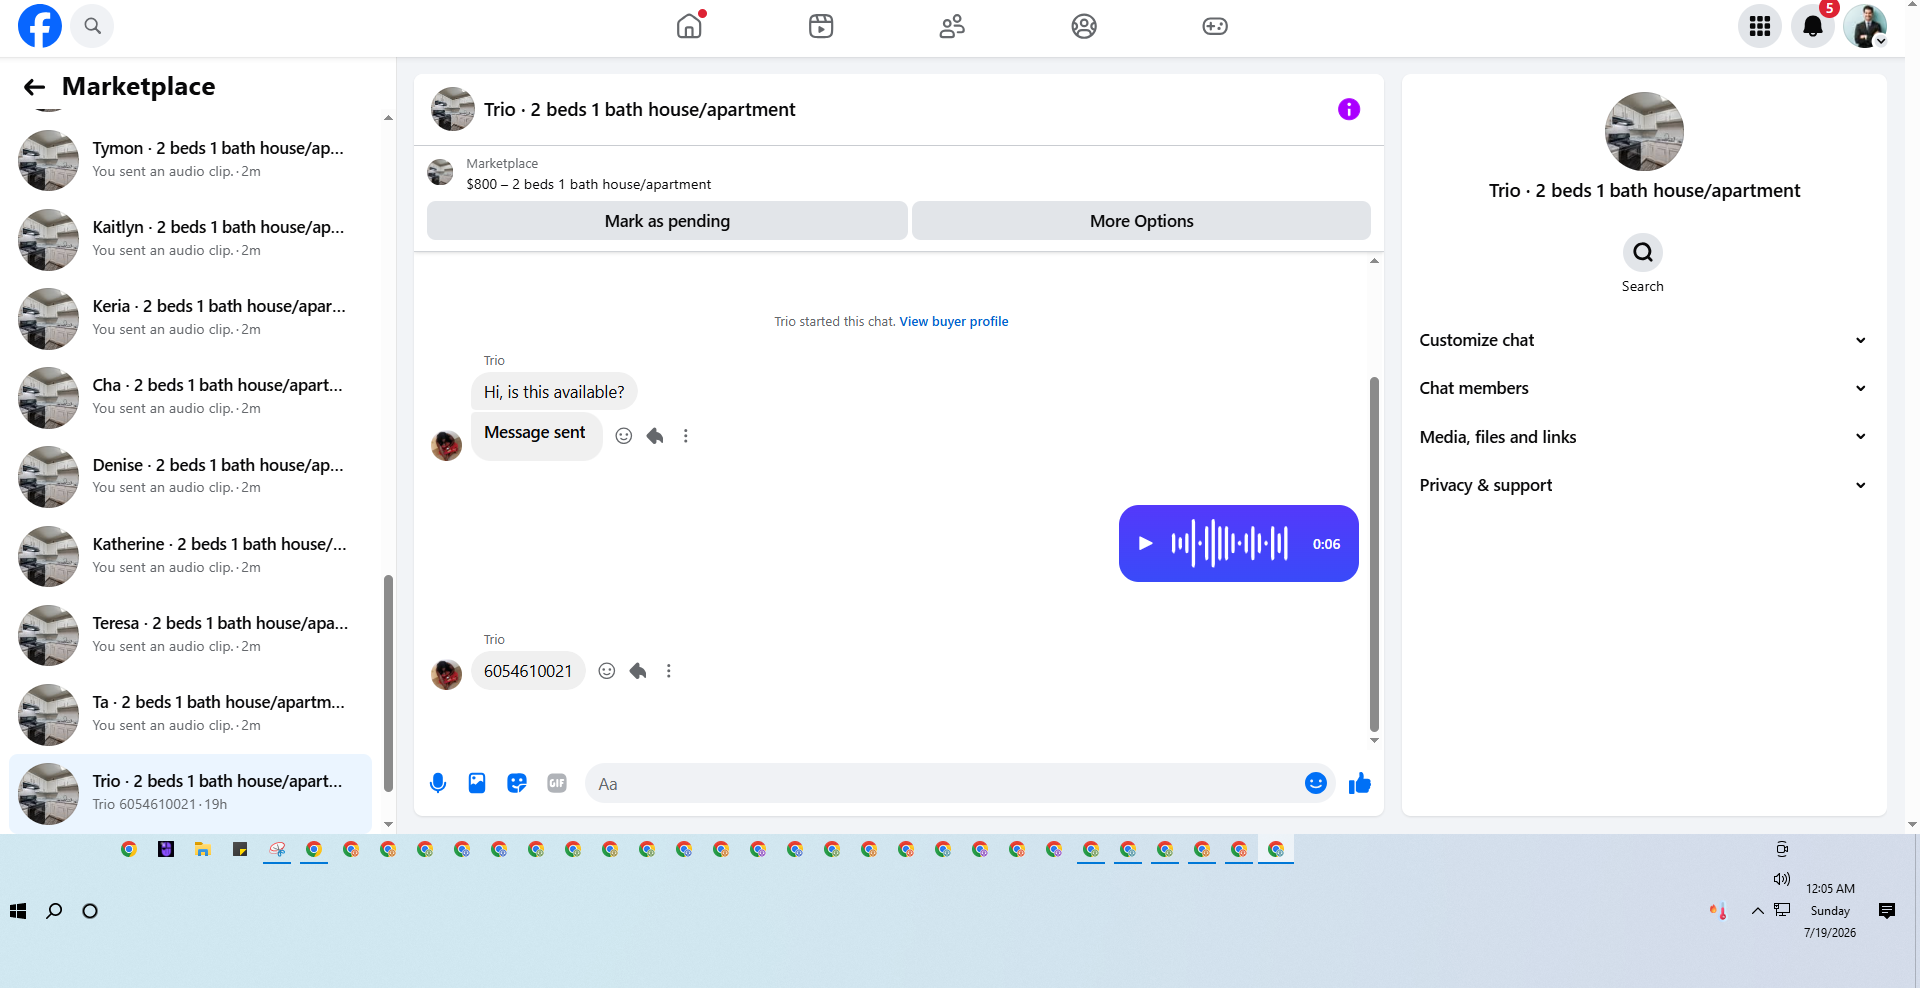Open the Facebook search icon

[x=93, y=26]
